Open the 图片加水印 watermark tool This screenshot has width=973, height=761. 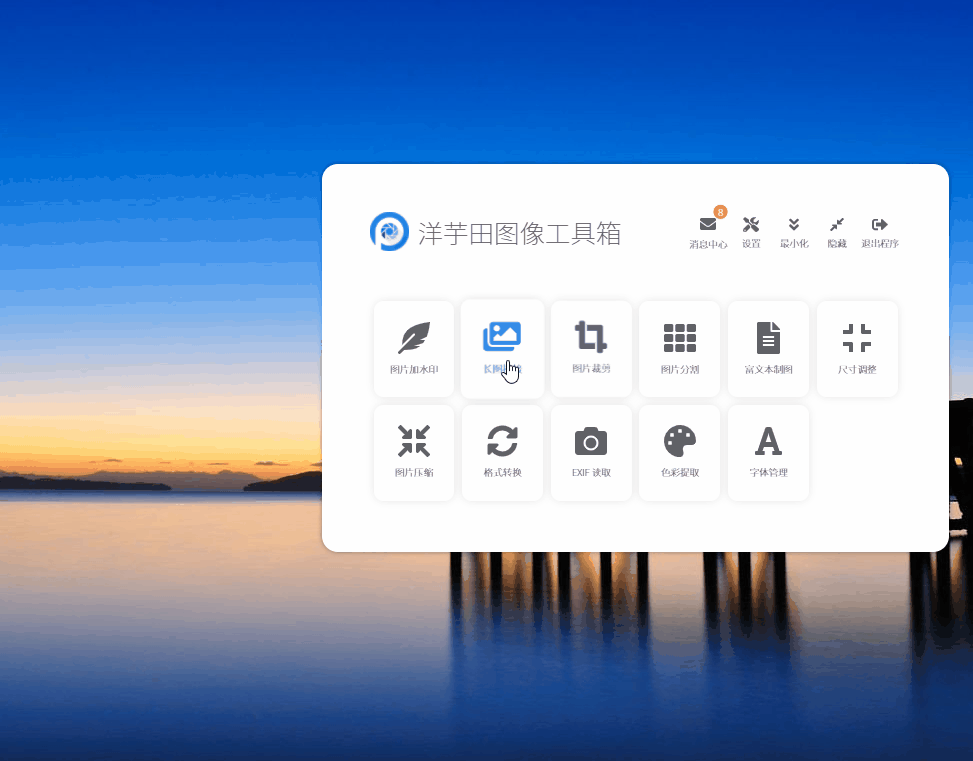pos(414,348)
